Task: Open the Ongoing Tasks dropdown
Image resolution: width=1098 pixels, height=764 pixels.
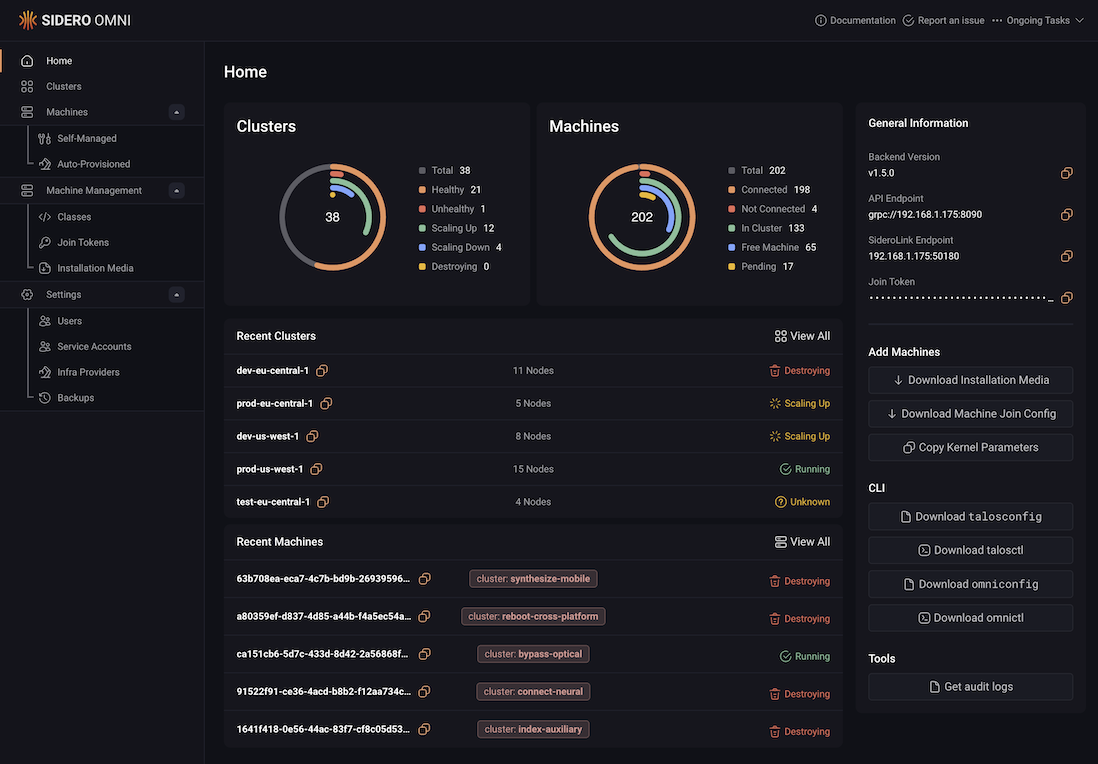Action: 1038,20
